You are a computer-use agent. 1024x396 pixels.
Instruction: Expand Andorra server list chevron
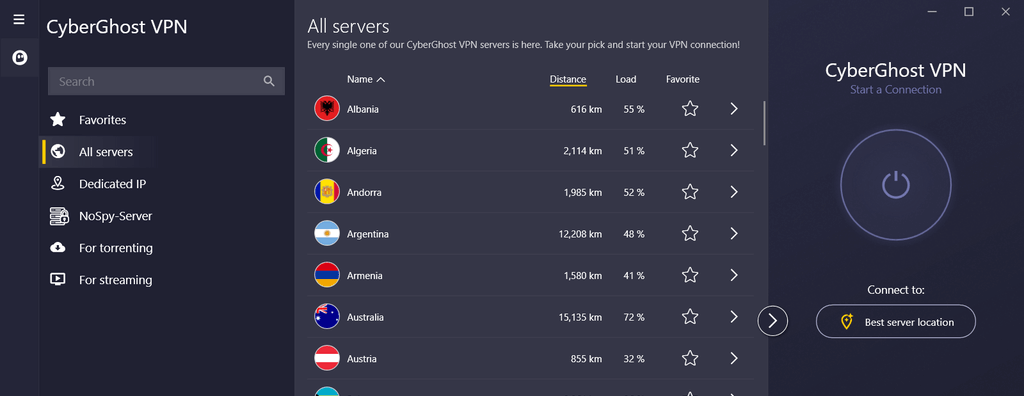pos(734,192)
